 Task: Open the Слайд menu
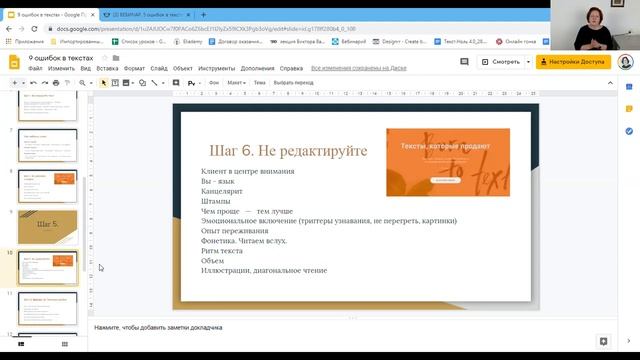[x=159, y=69]
